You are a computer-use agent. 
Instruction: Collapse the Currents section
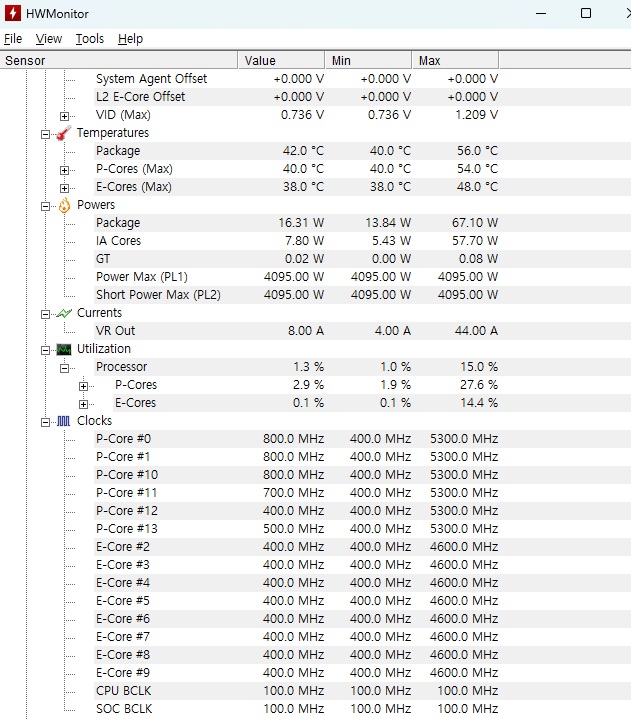pyautogui.click(x=45, y=314)
